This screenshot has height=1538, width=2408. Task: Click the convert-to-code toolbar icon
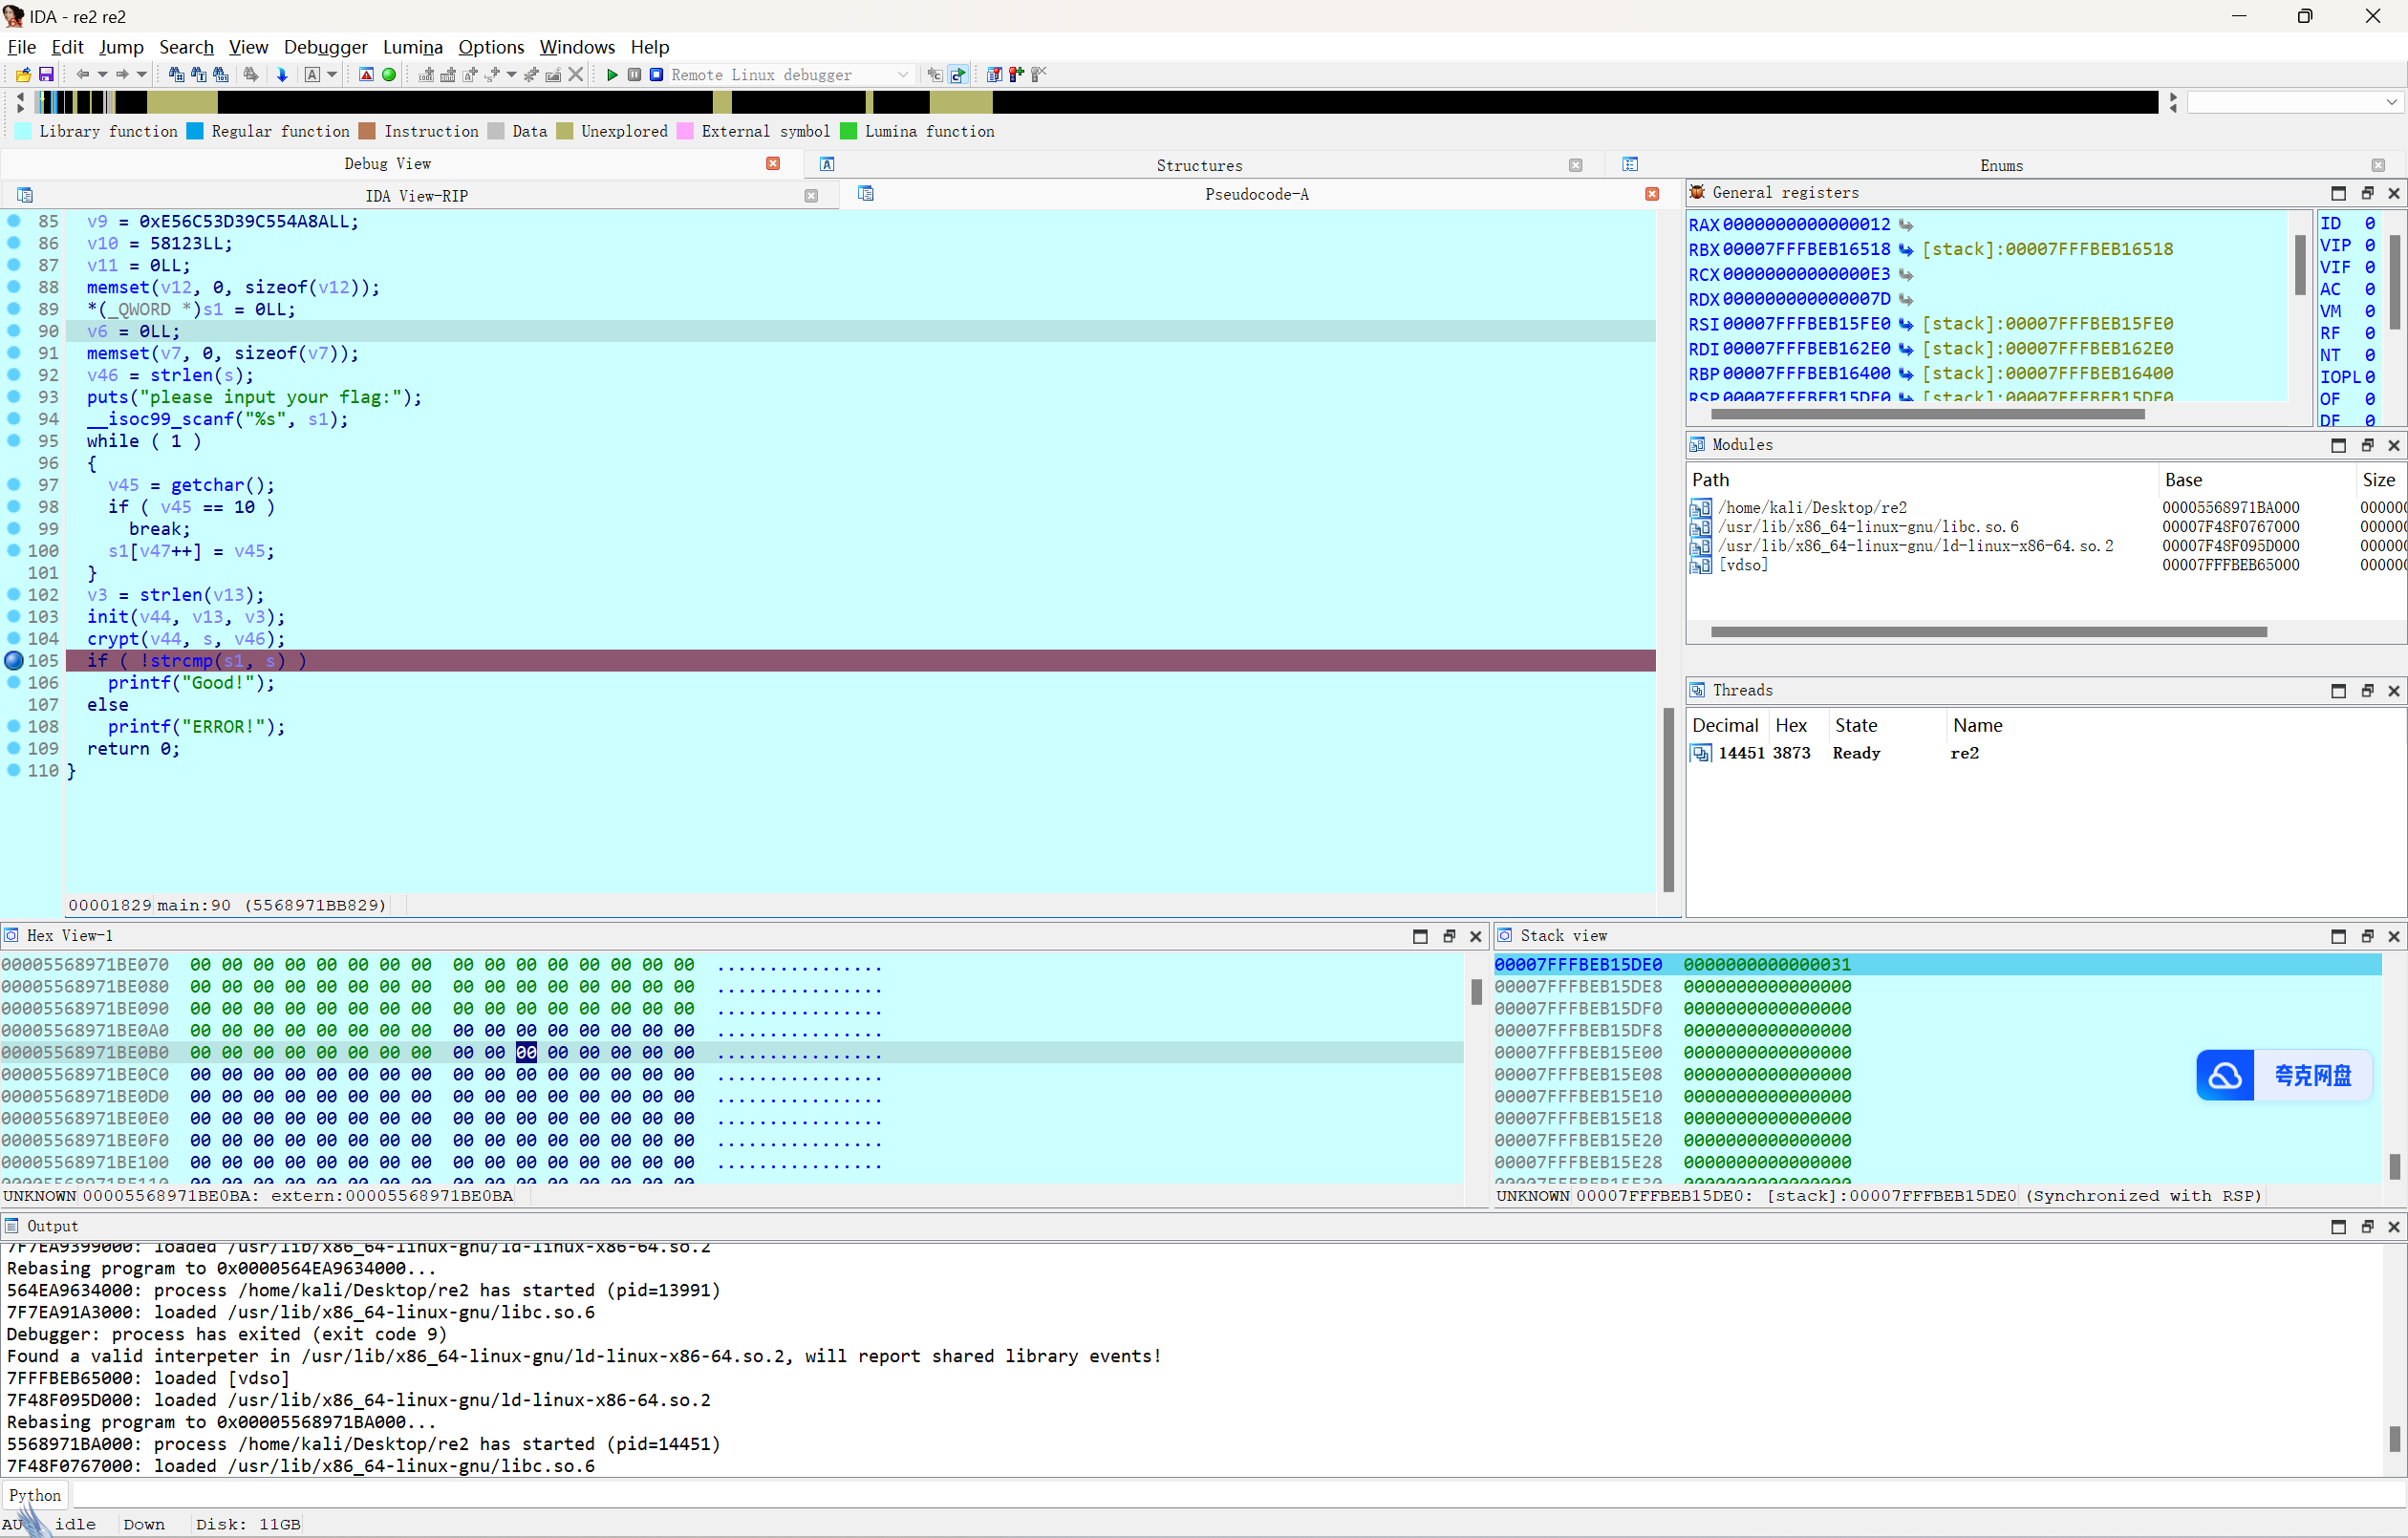point(427,75)
